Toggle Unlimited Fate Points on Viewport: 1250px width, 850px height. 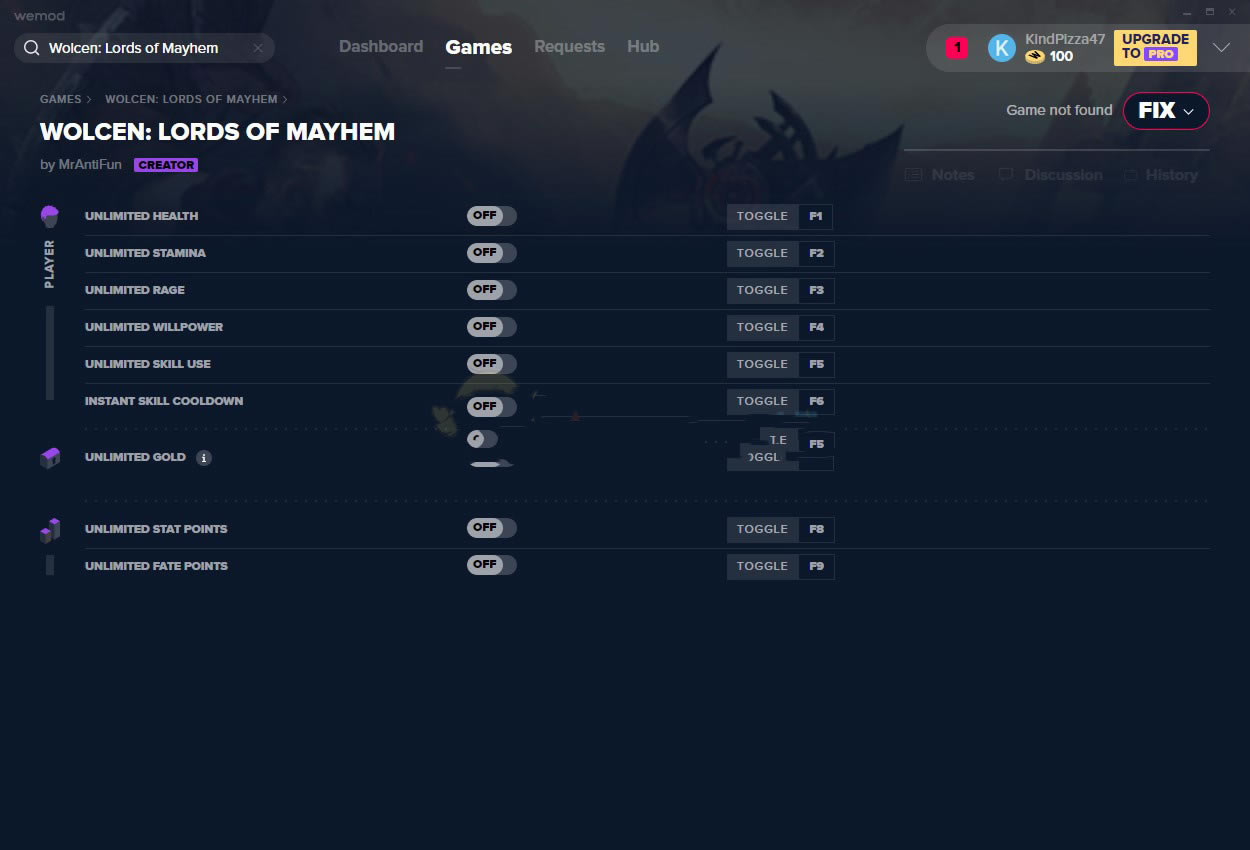pos(491,565)
